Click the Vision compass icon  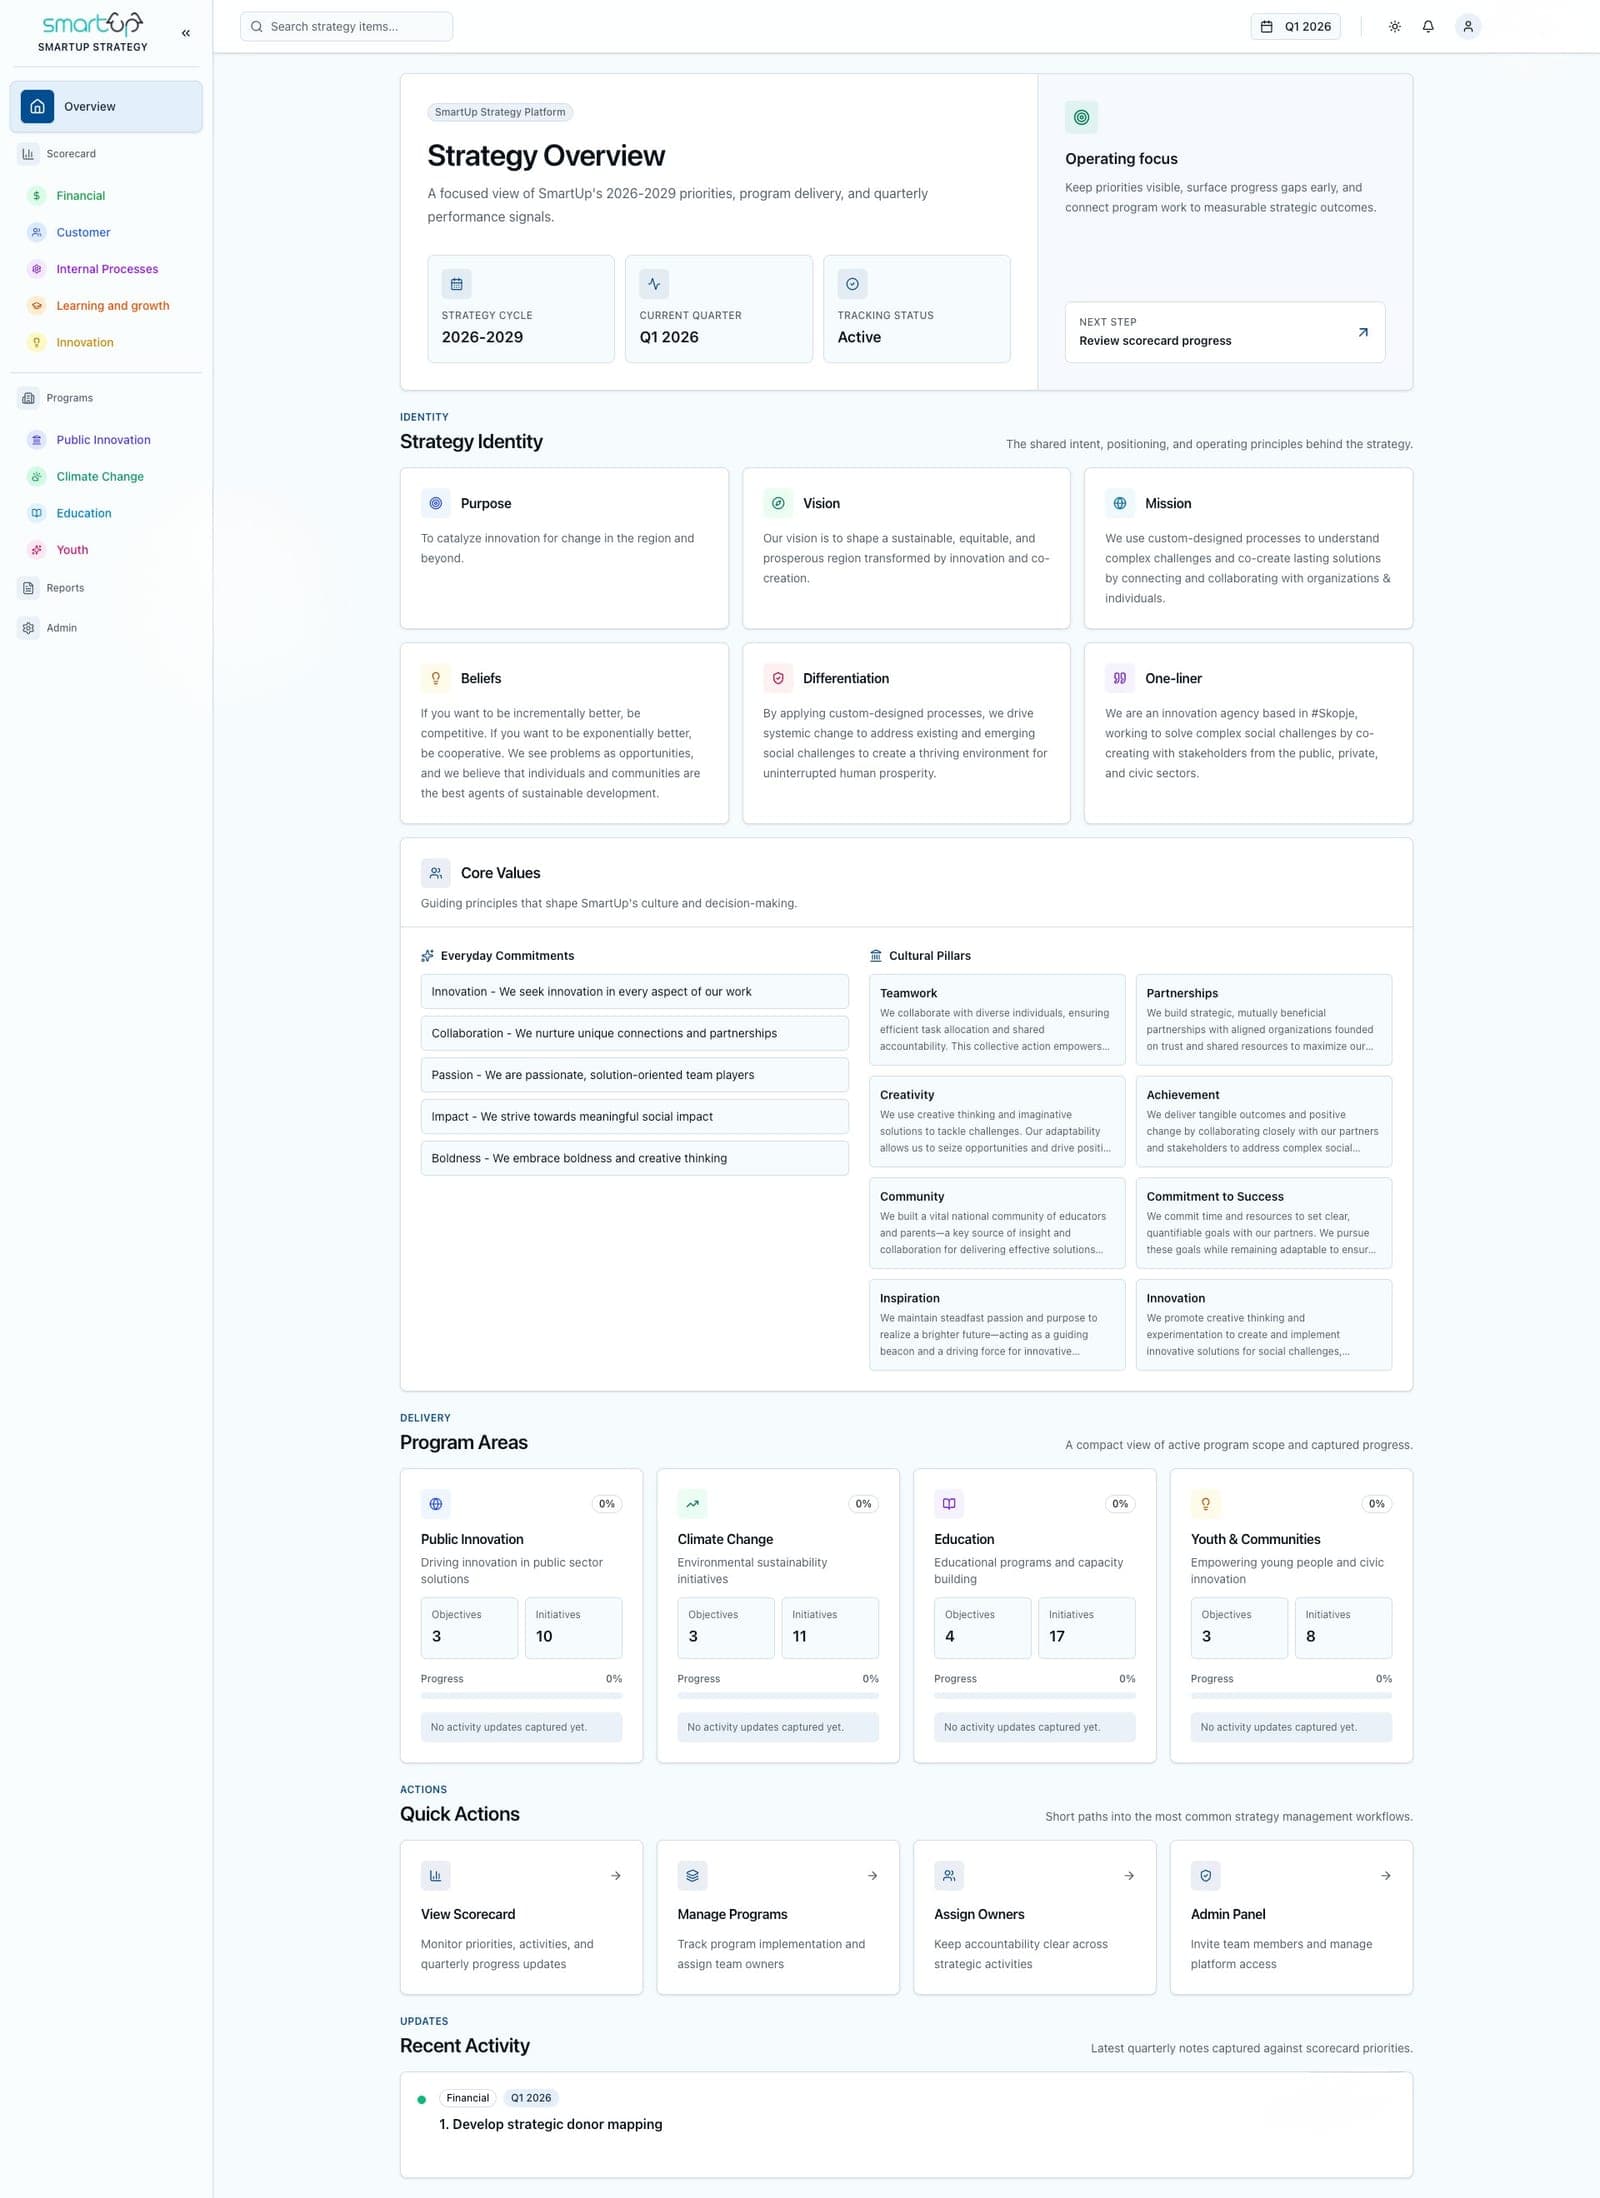[778, 504]
